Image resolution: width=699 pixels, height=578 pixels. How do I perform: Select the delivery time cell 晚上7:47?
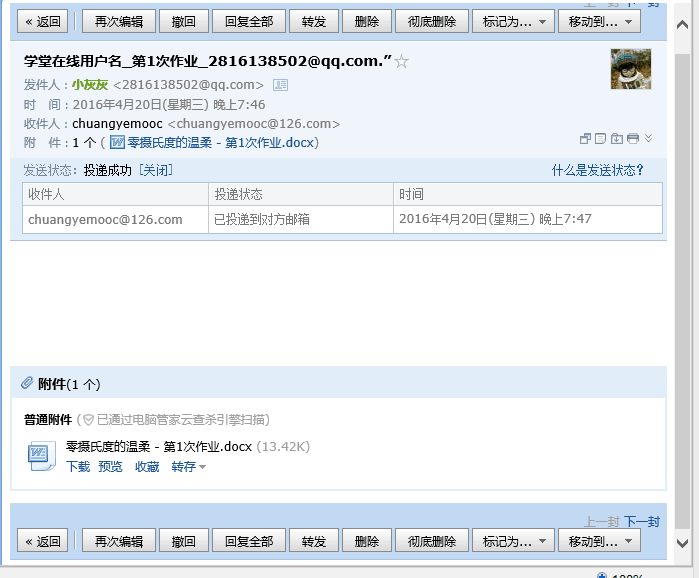(x=528, y=219)
